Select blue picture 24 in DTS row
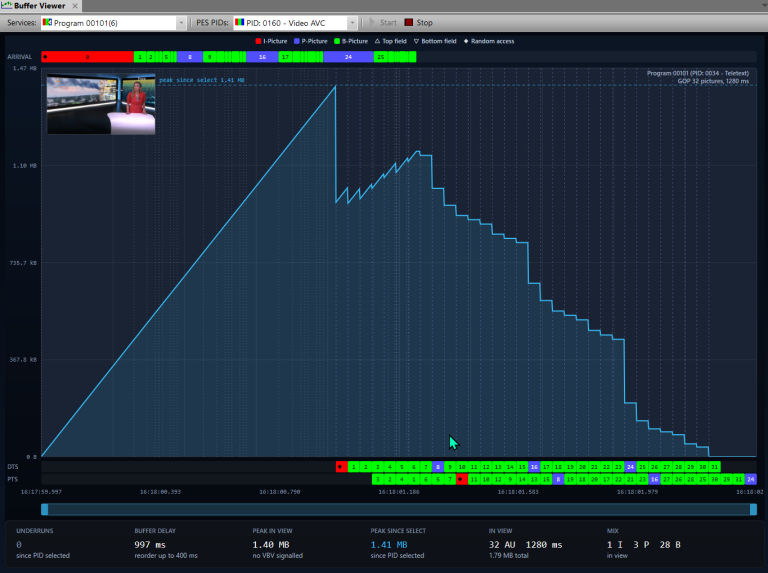 (x=630, y=467)
